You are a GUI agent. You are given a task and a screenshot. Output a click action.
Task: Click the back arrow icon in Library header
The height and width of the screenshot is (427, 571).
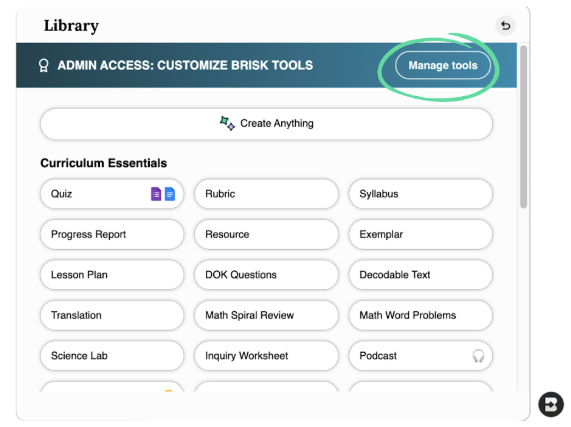tap(505, 25)
